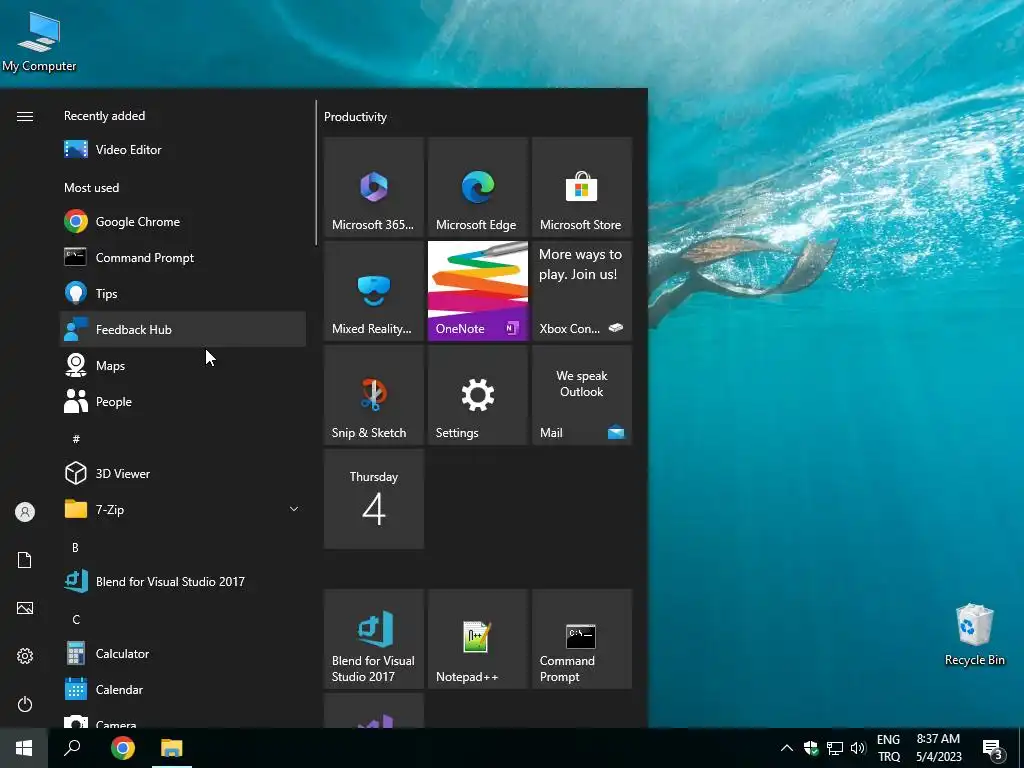Open Blend for Visual Studio 2017 in app list
The image size is (1024, 768).
click(183, 581)
